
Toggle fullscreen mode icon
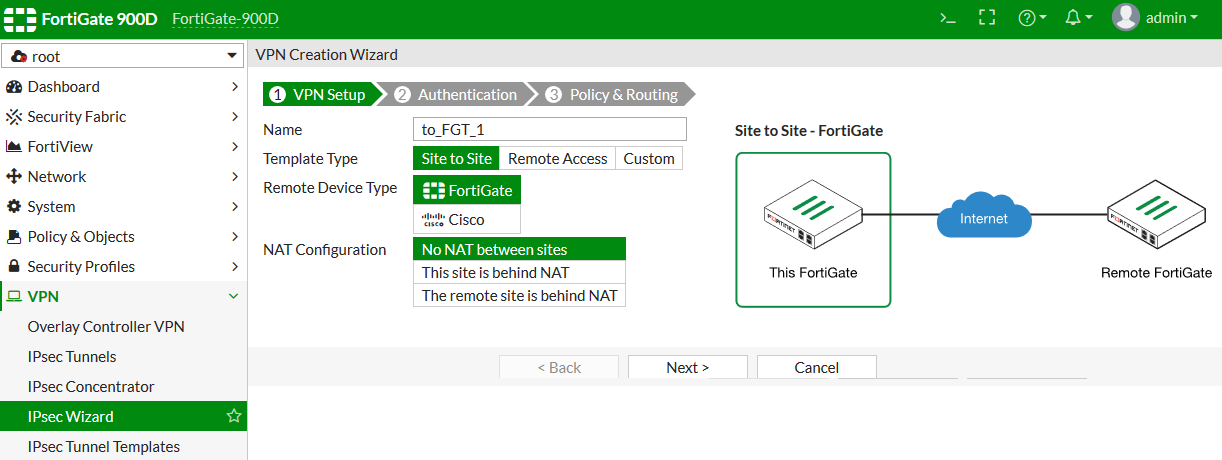click(x=987, y=18)
